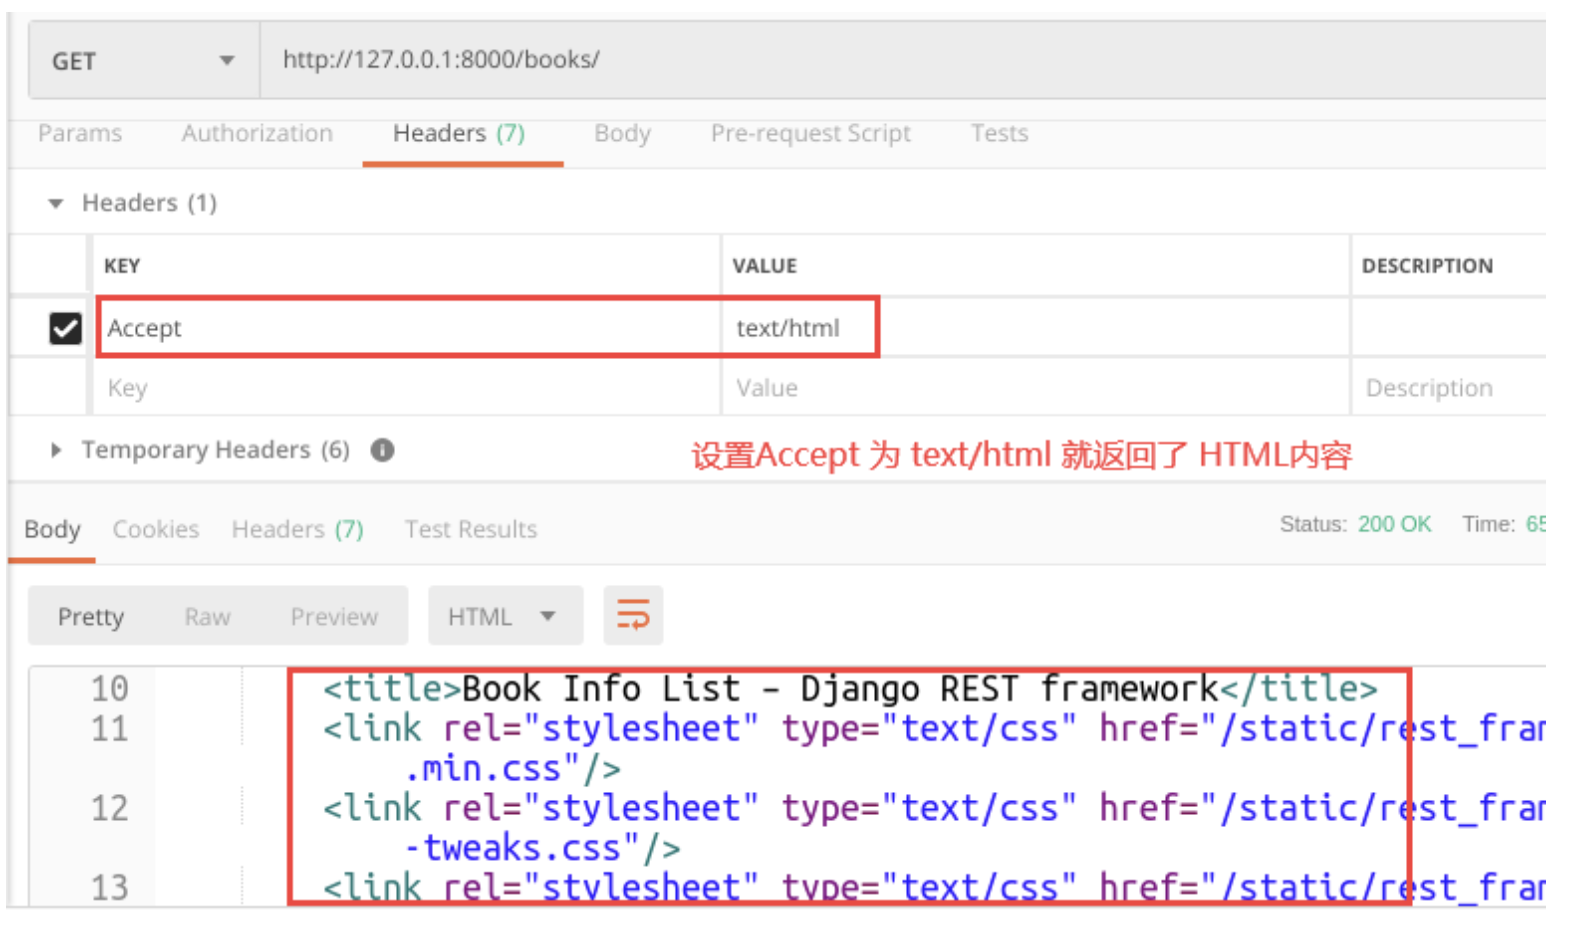Uncheck the Accept header checkbox
This screenshot has height=952, width=1572.
pos(65,328)
